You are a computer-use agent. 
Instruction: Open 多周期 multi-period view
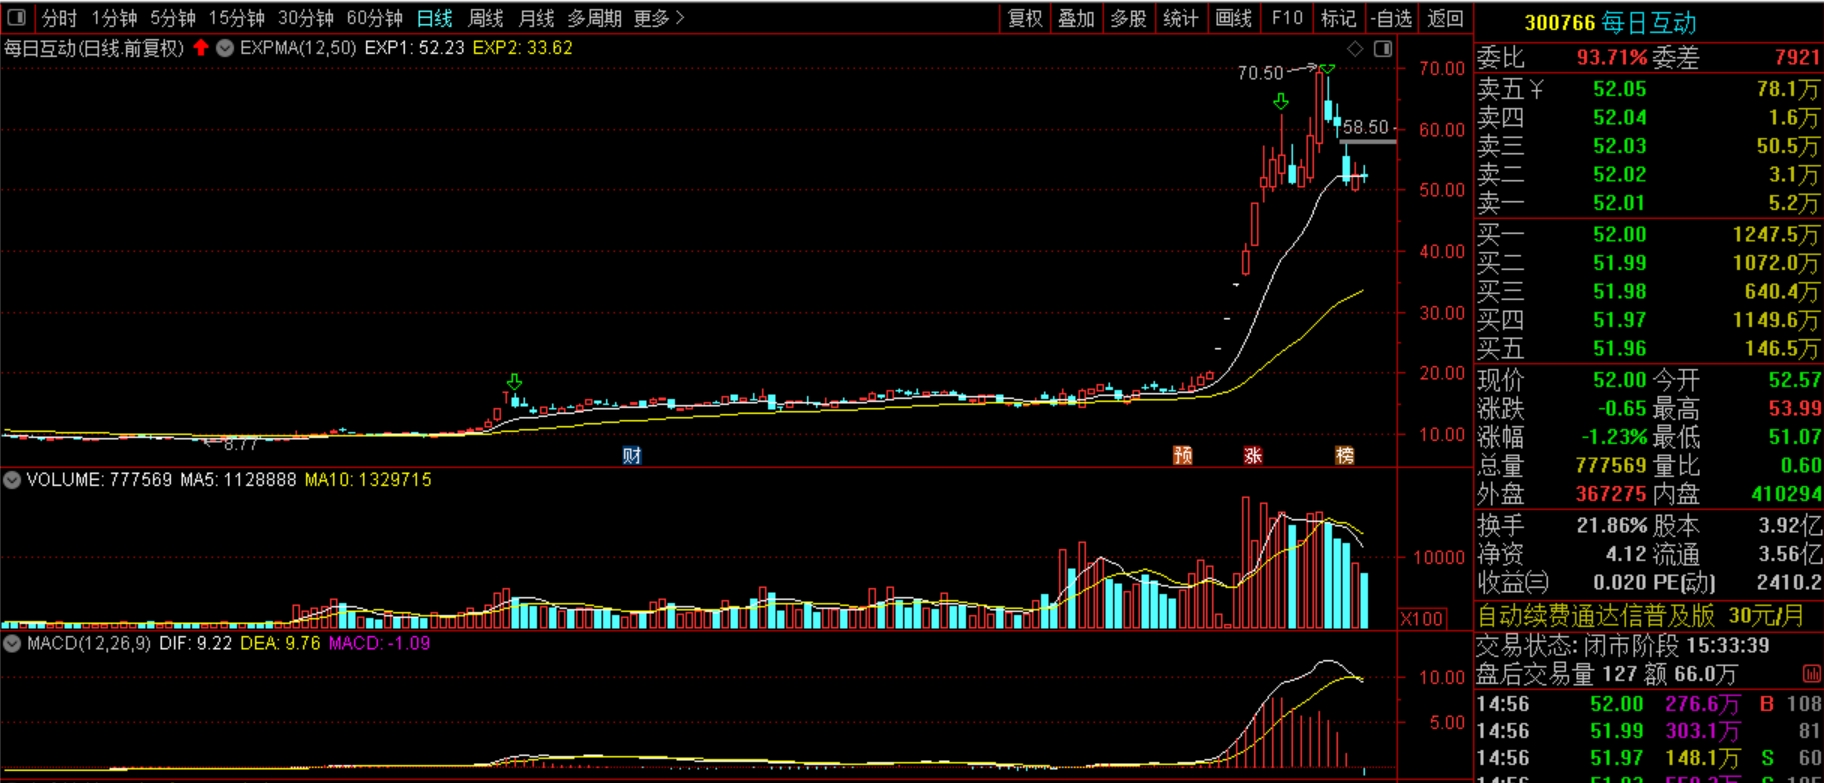594,18
